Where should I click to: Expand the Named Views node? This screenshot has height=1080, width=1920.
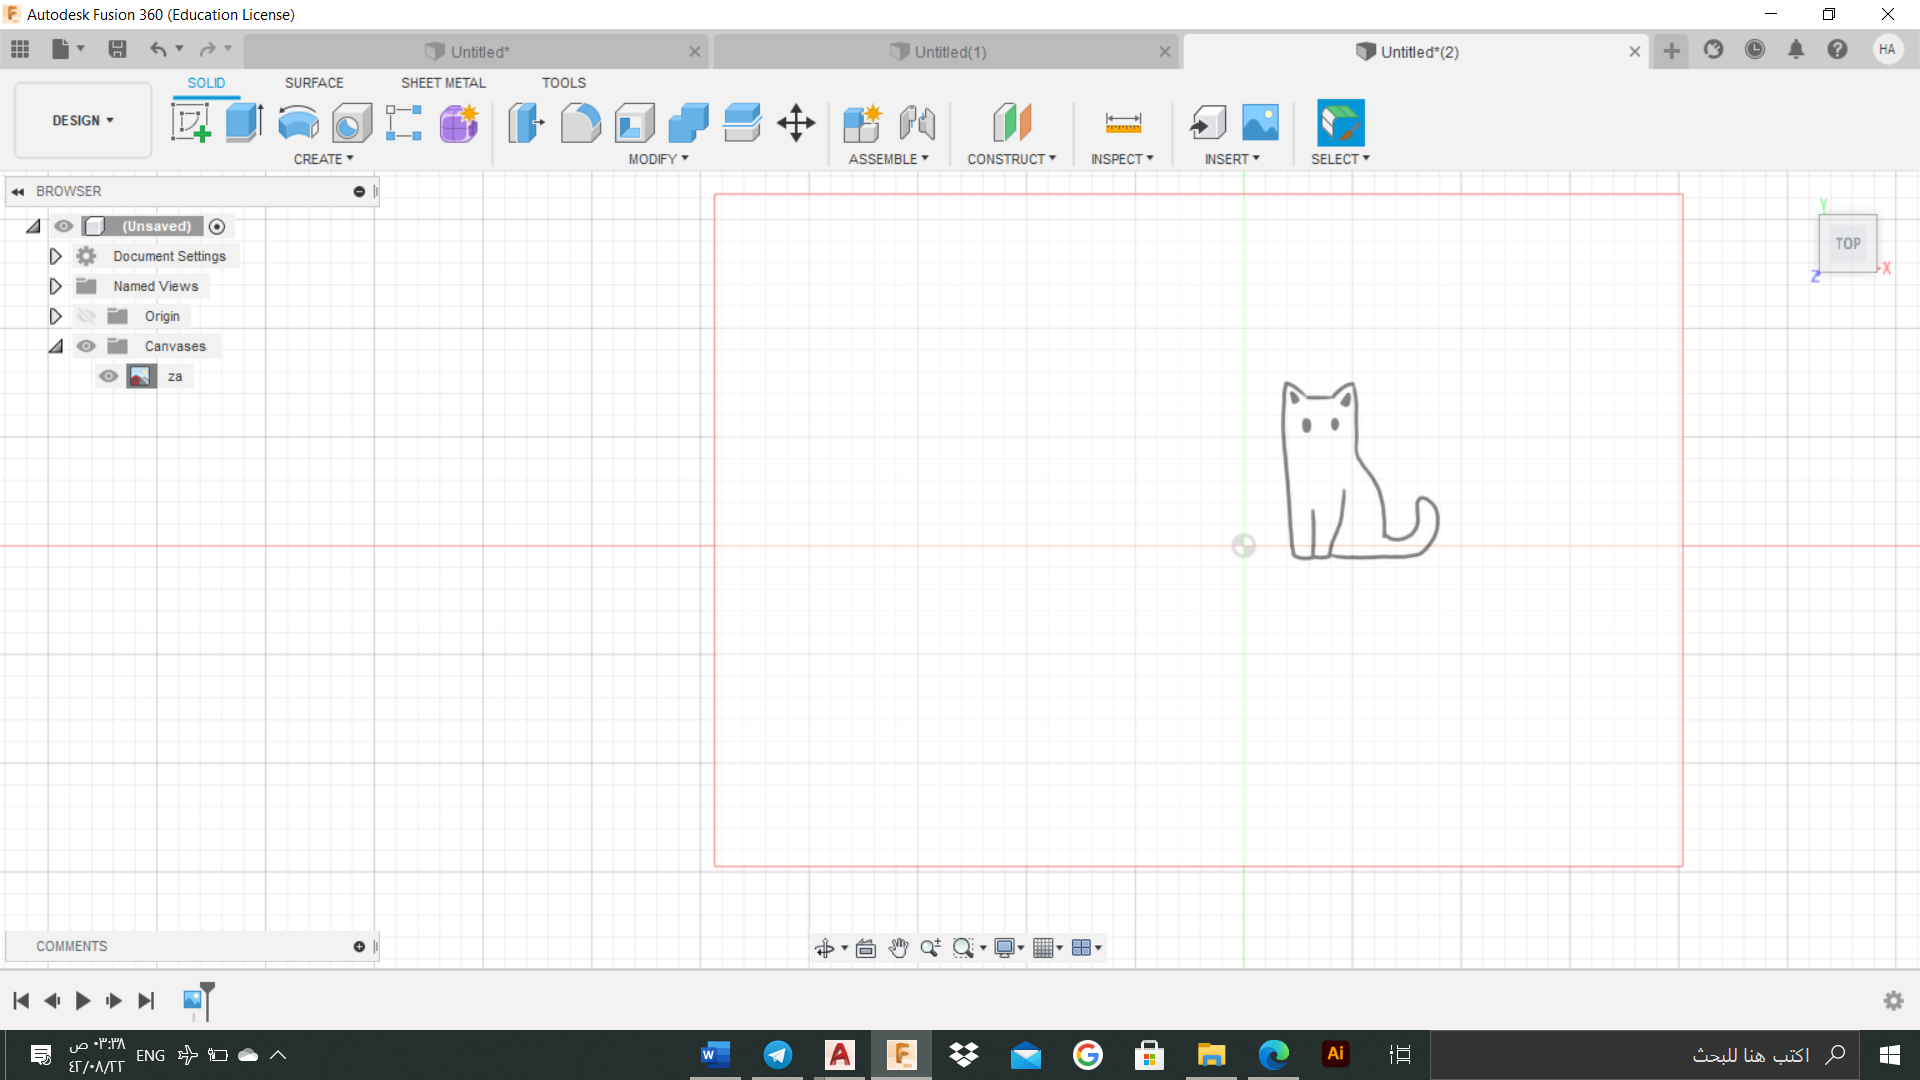pyautogui.click(x=56, y=286)
